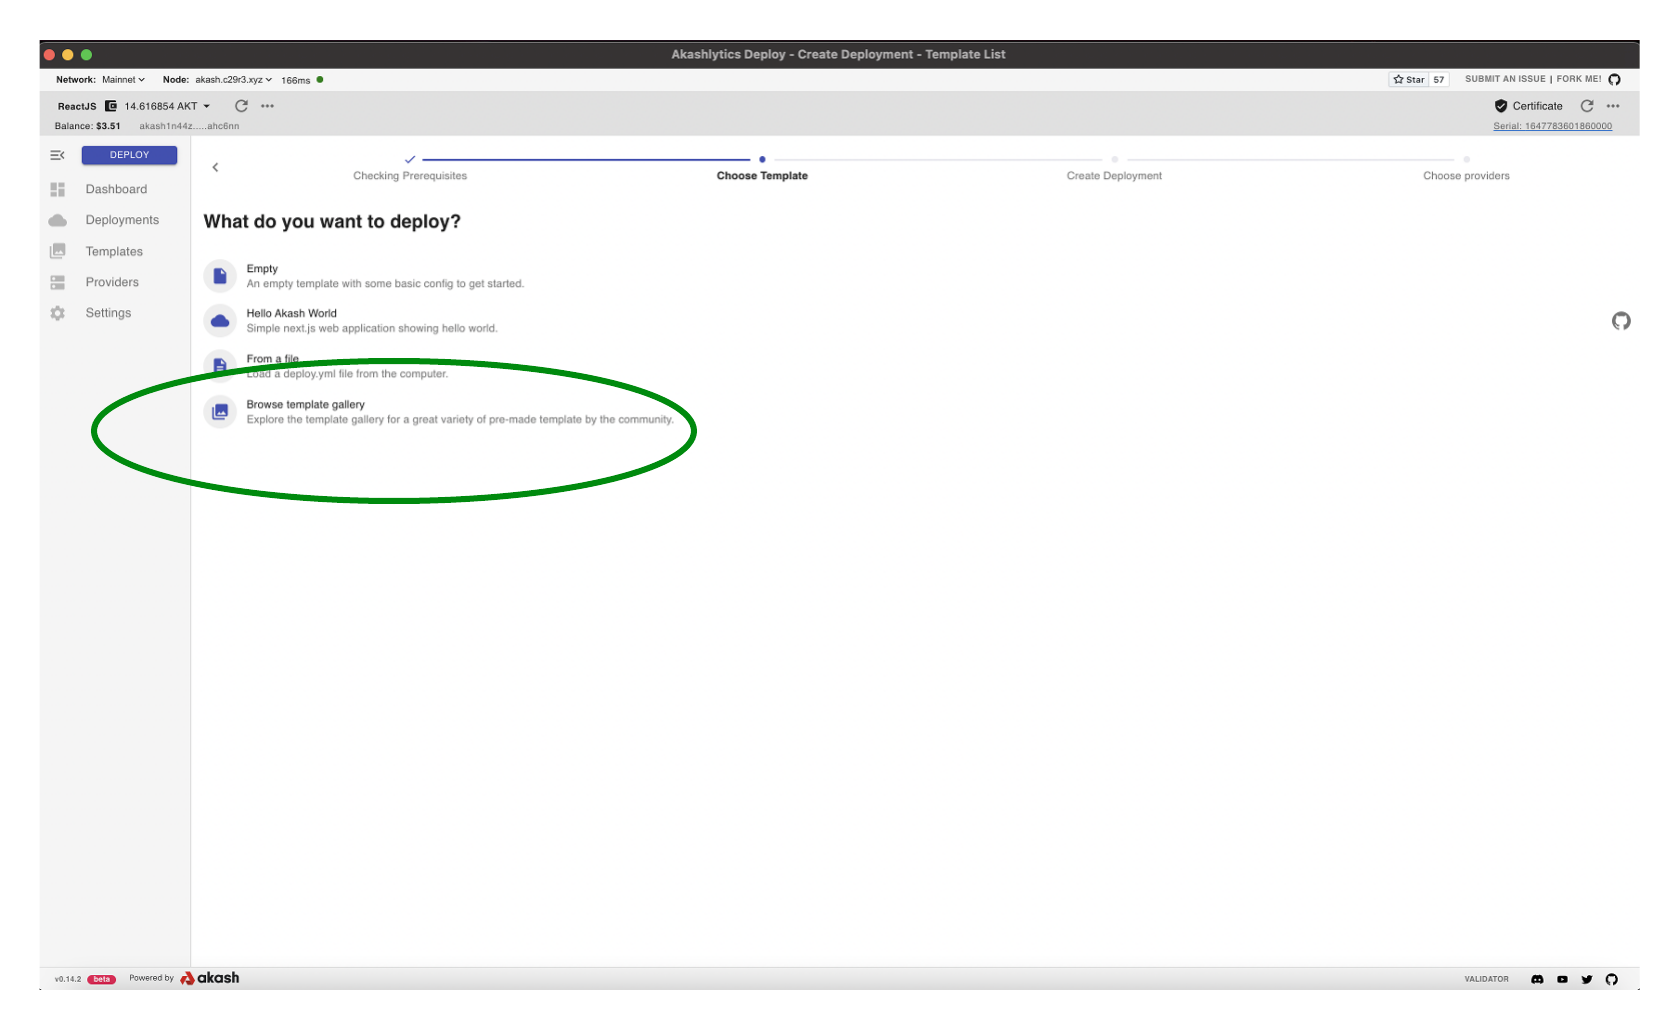The image size is (1680, 1029).
Task: Open Providers in the sidebar
Action: click(x=112, y=282)
